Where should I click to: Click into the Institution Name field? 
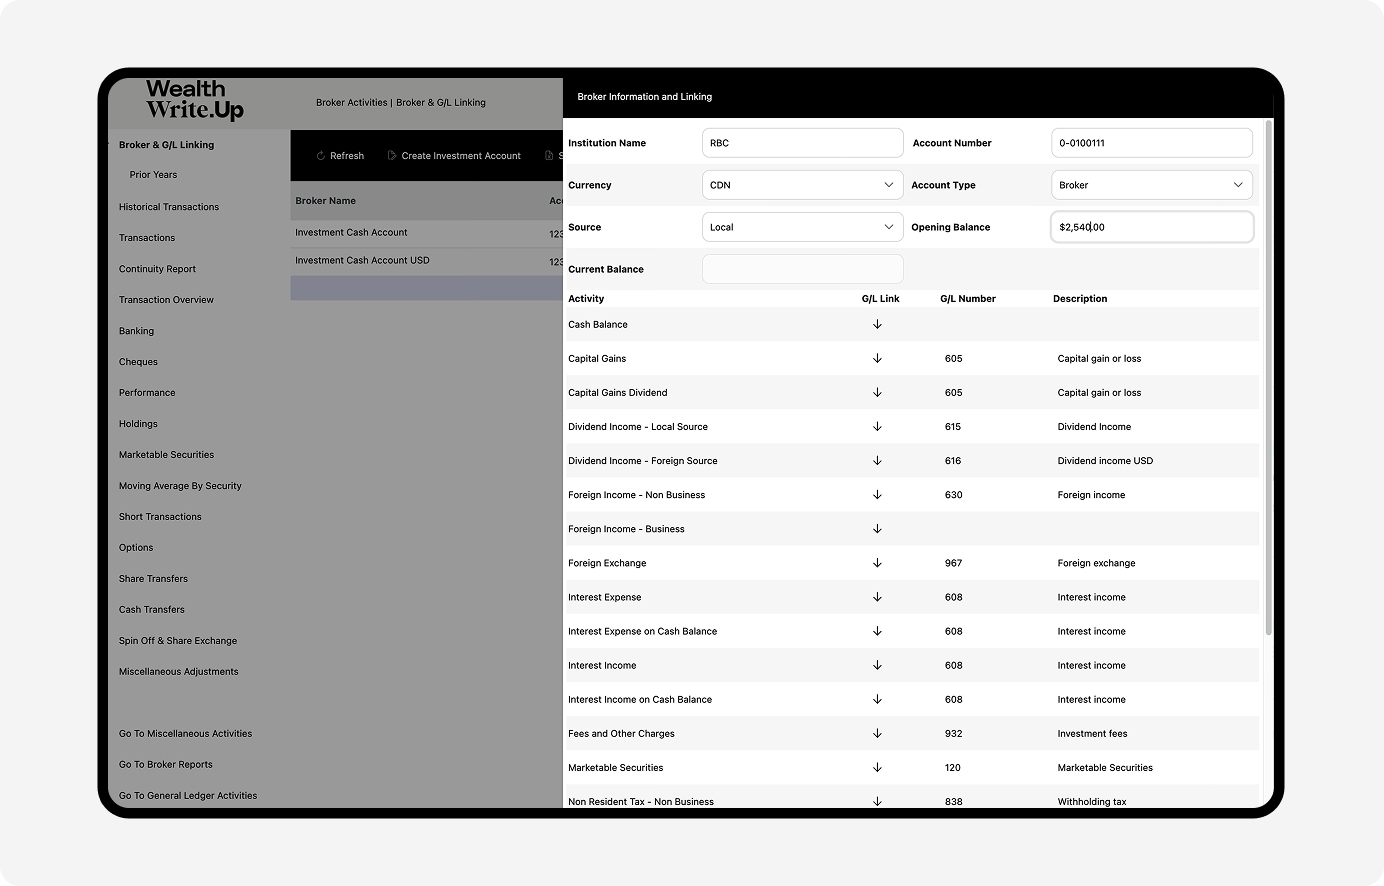click(802, 143)
